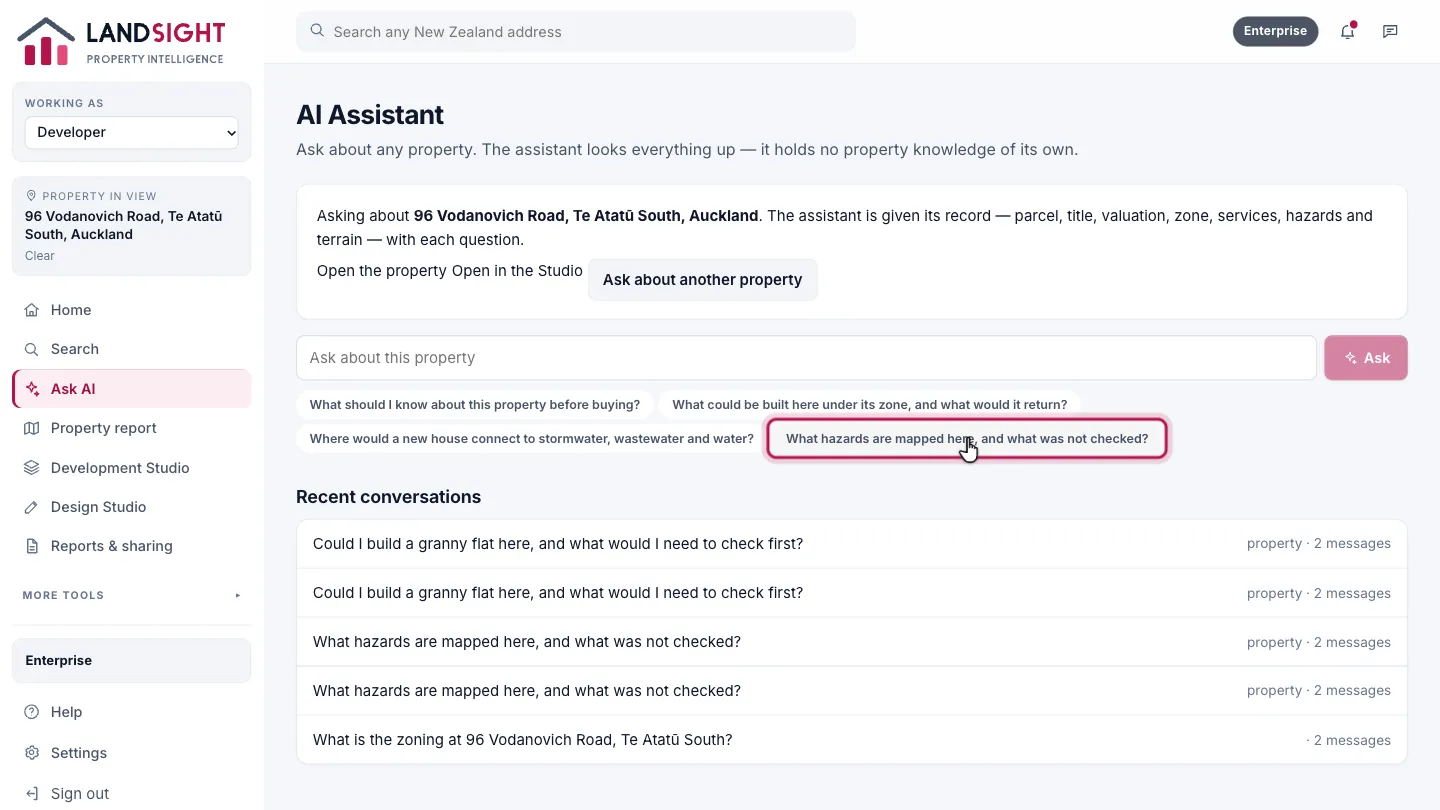This screenshot has width=1440, height=810.
Task: Open Search from the sidebar magnifier icon
Action: (32, 349)
